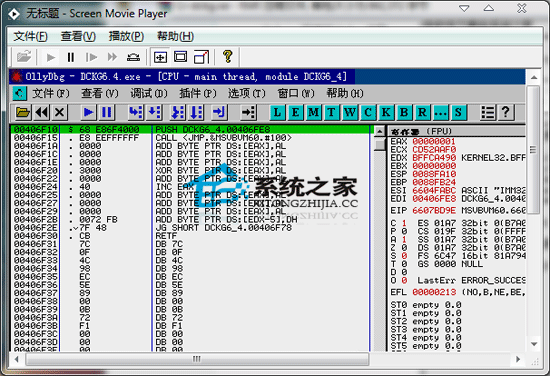Click OllyDbg step over icon
The image size is (550, 376).
pyautogui.click(x=154, y=113)
